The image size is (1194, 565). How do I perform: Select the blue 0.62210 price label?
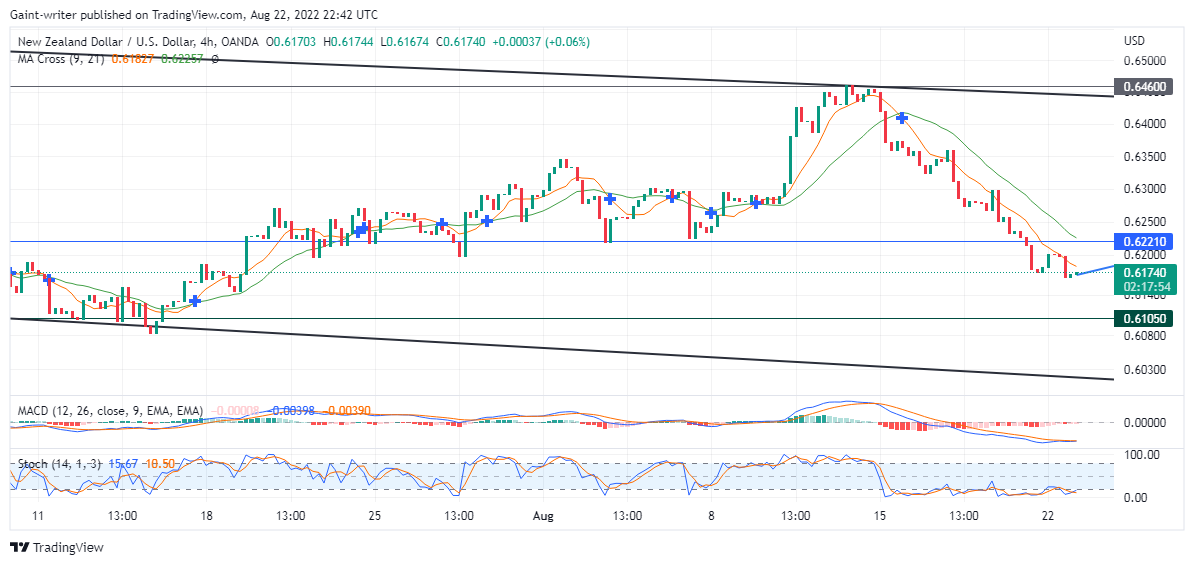(1143, 241)
